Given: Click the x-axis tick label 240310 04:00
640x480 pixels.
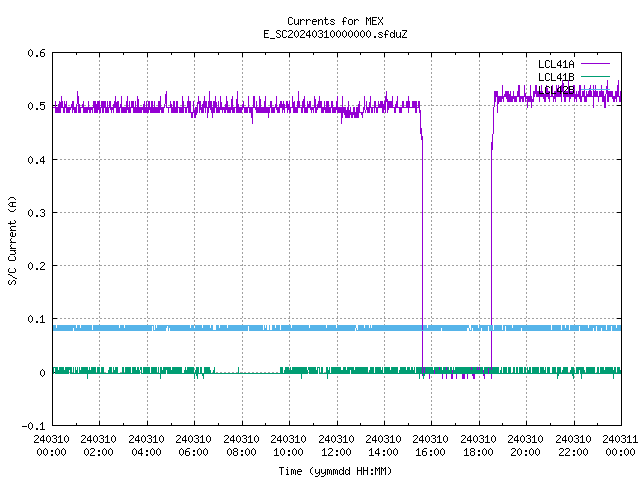Looking at the screenshot, I should (146, 445).
